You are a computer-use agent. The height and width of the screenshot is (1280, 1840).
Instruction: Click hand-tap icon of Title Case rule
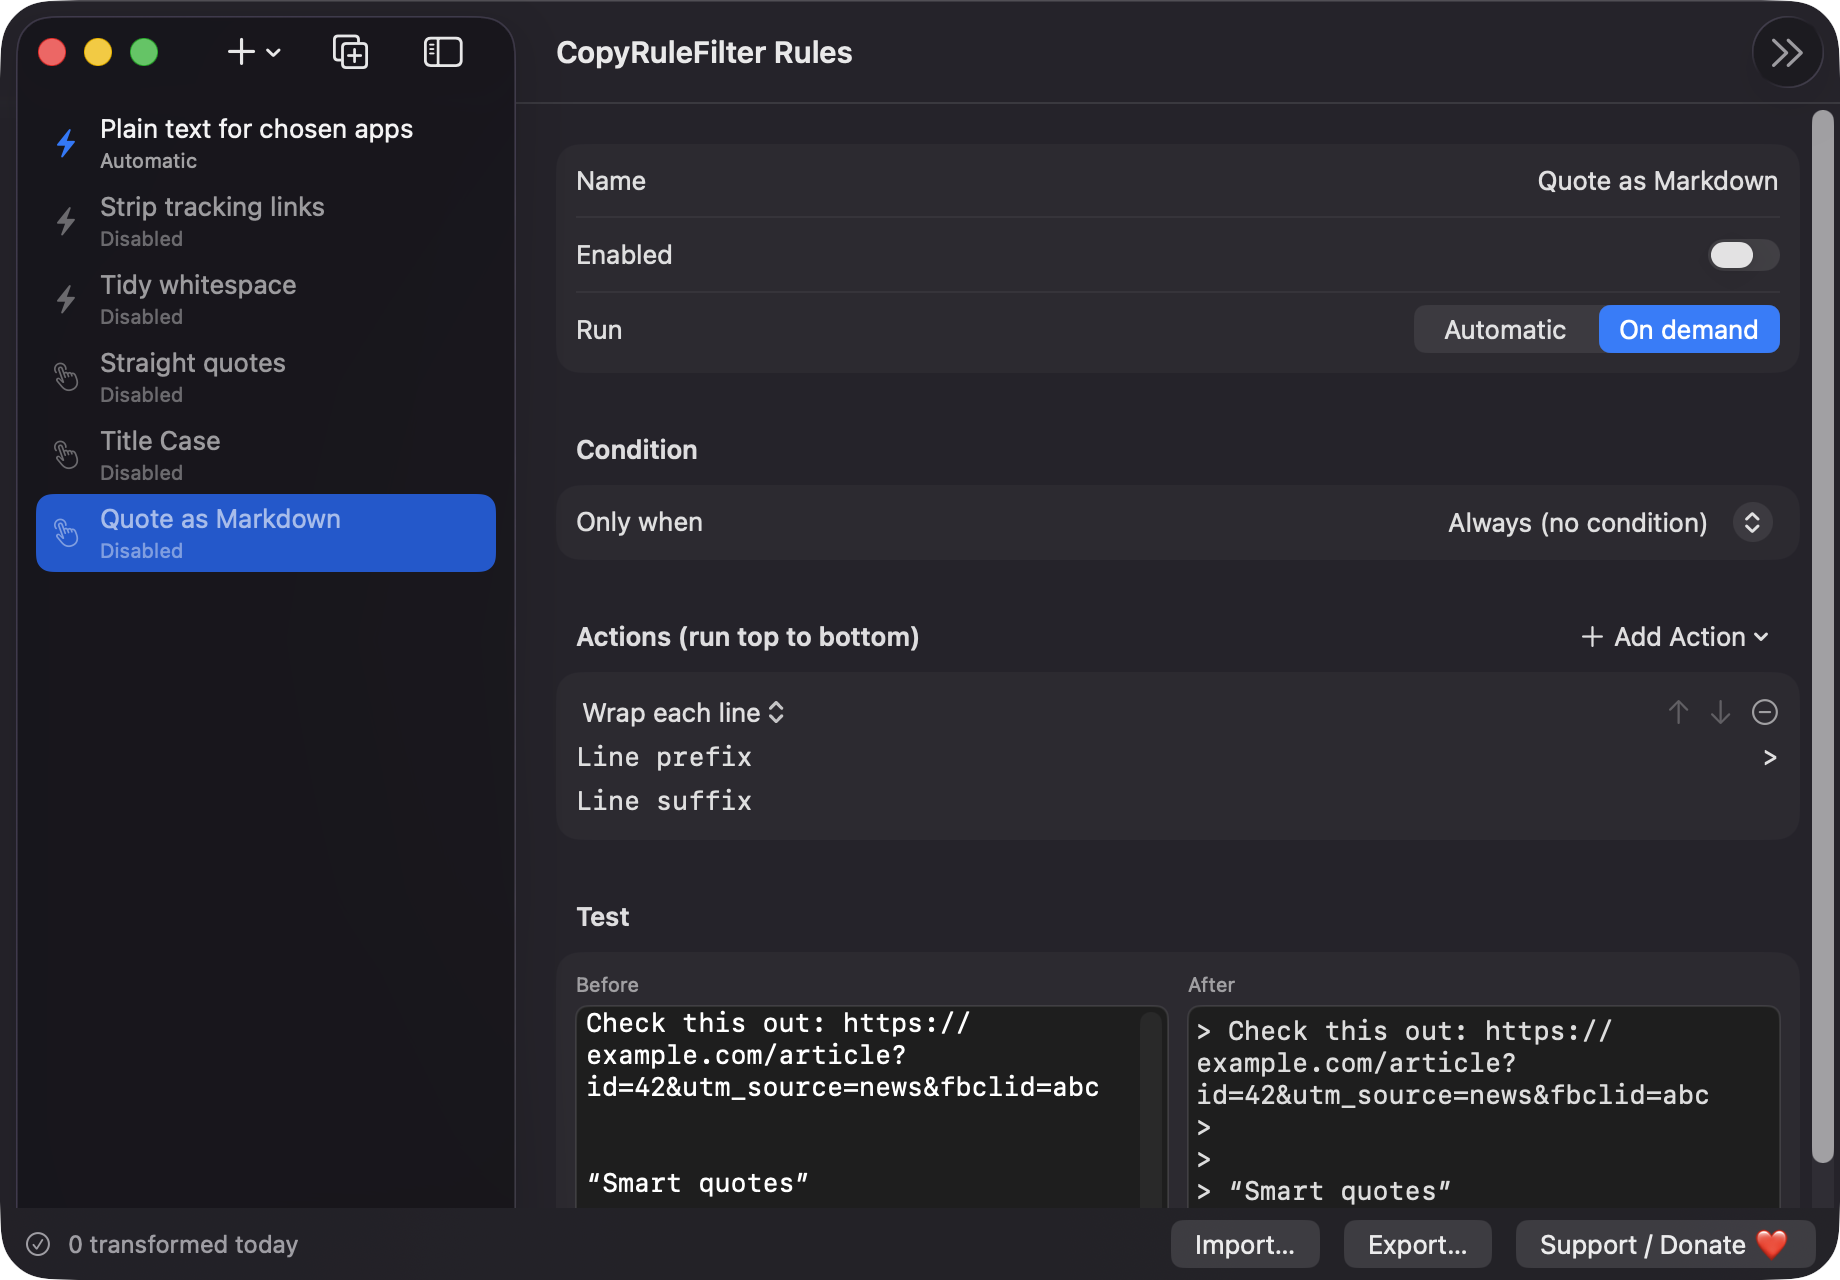[66, 455]
